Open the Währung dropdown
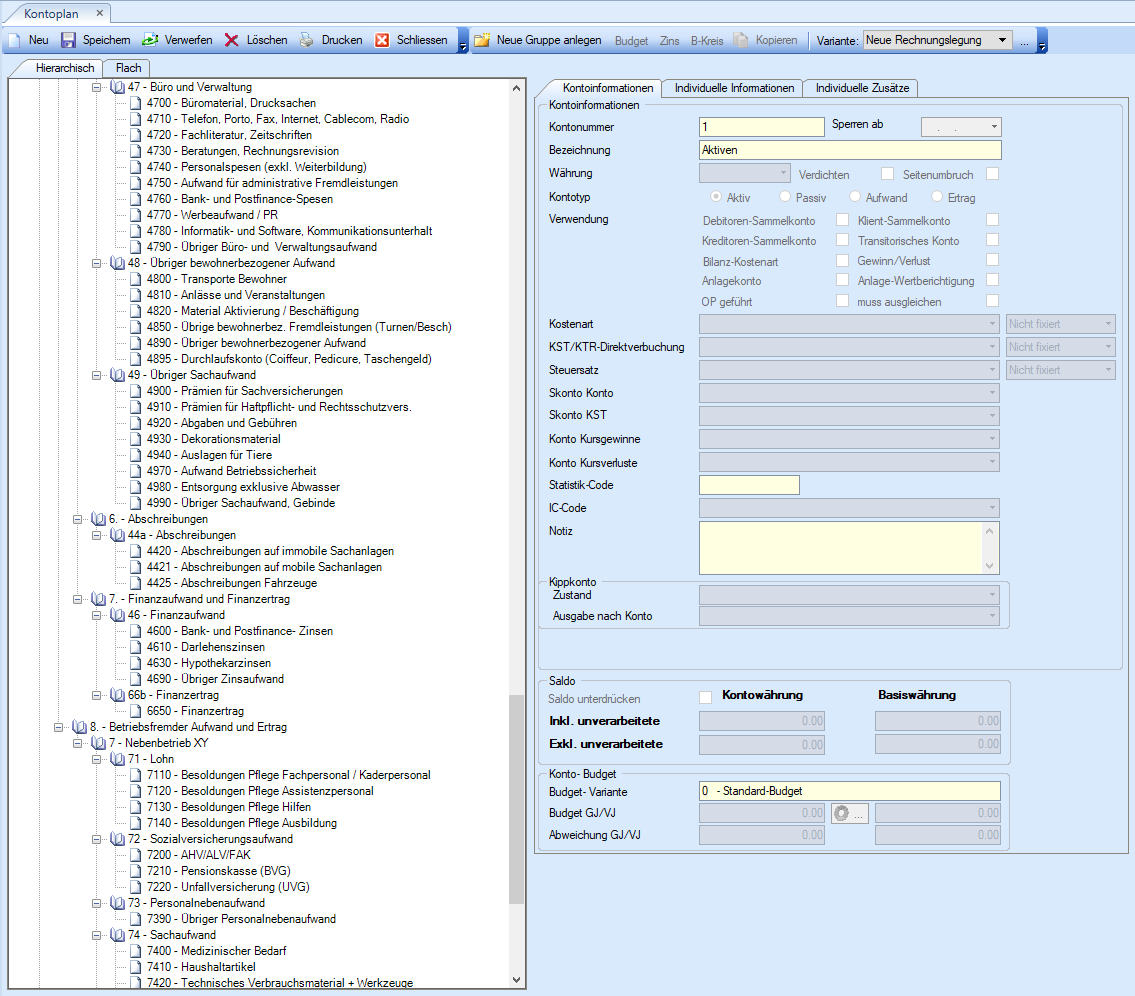This screenshot has height=996, width=1135. pyautogui.click(x=783, y=173)
